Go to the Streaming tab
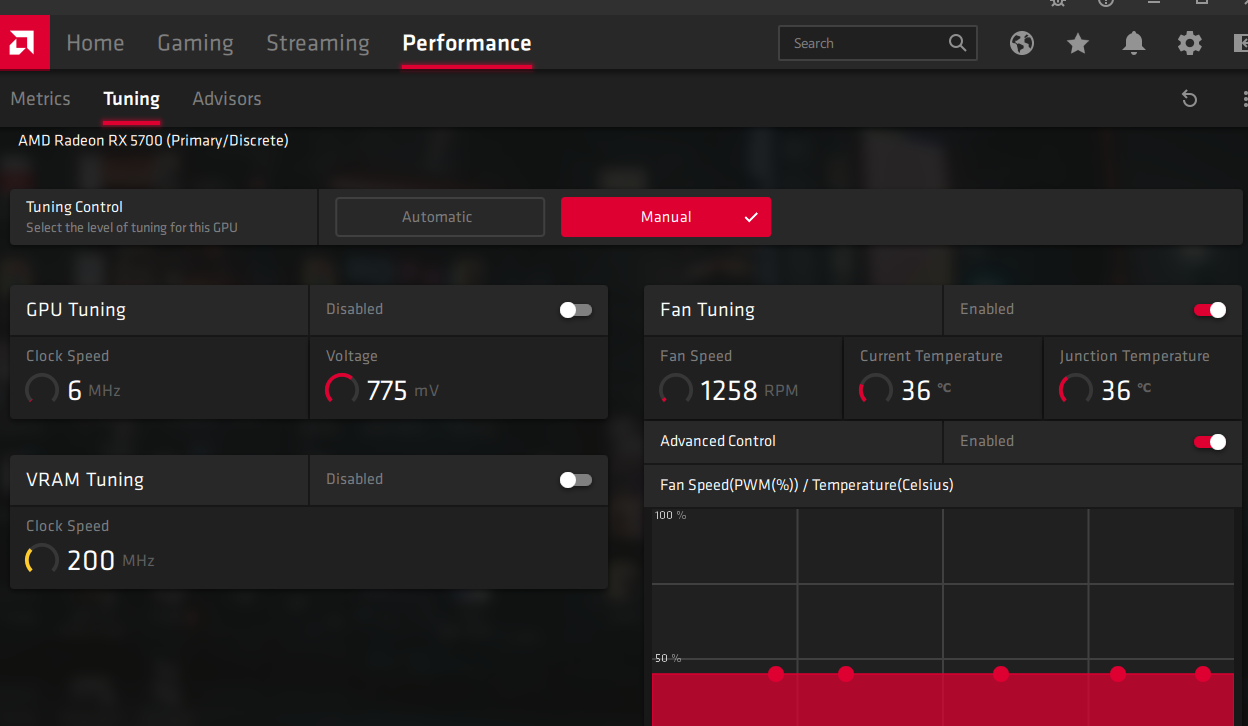Screen dimensions: 1248x726 [x=318, y=43]
